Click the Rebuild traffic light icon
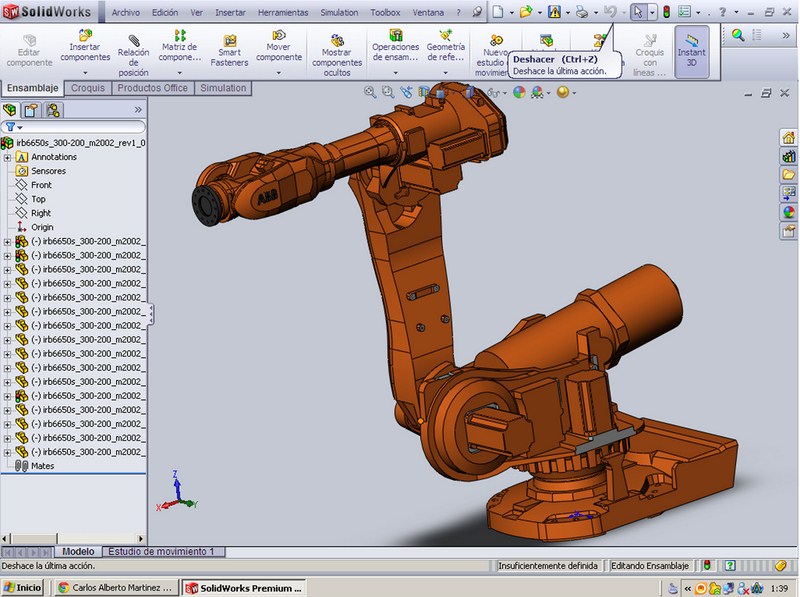800x597 pixels. click(666, 12)
